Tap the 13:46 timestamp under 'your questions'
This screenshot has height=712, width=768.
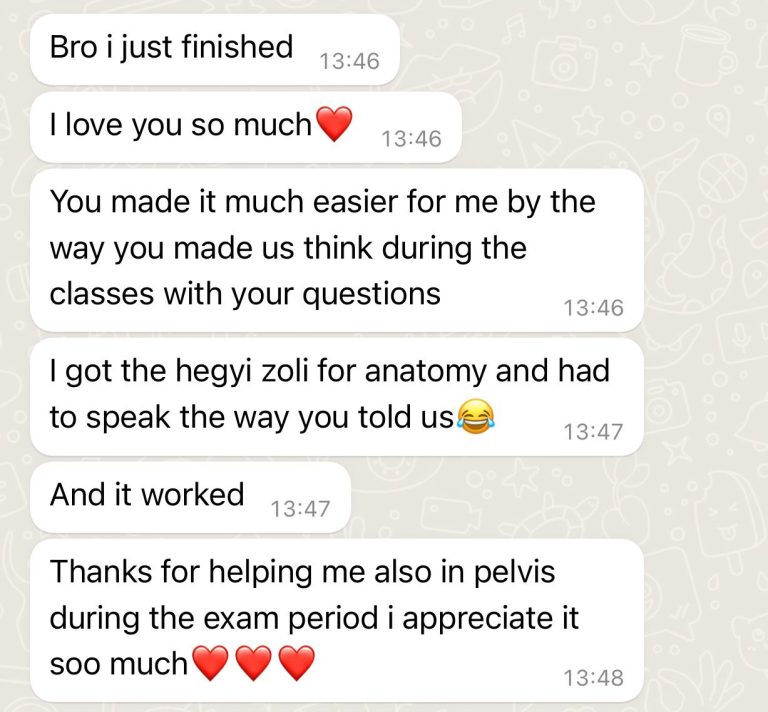coord(593,308)
